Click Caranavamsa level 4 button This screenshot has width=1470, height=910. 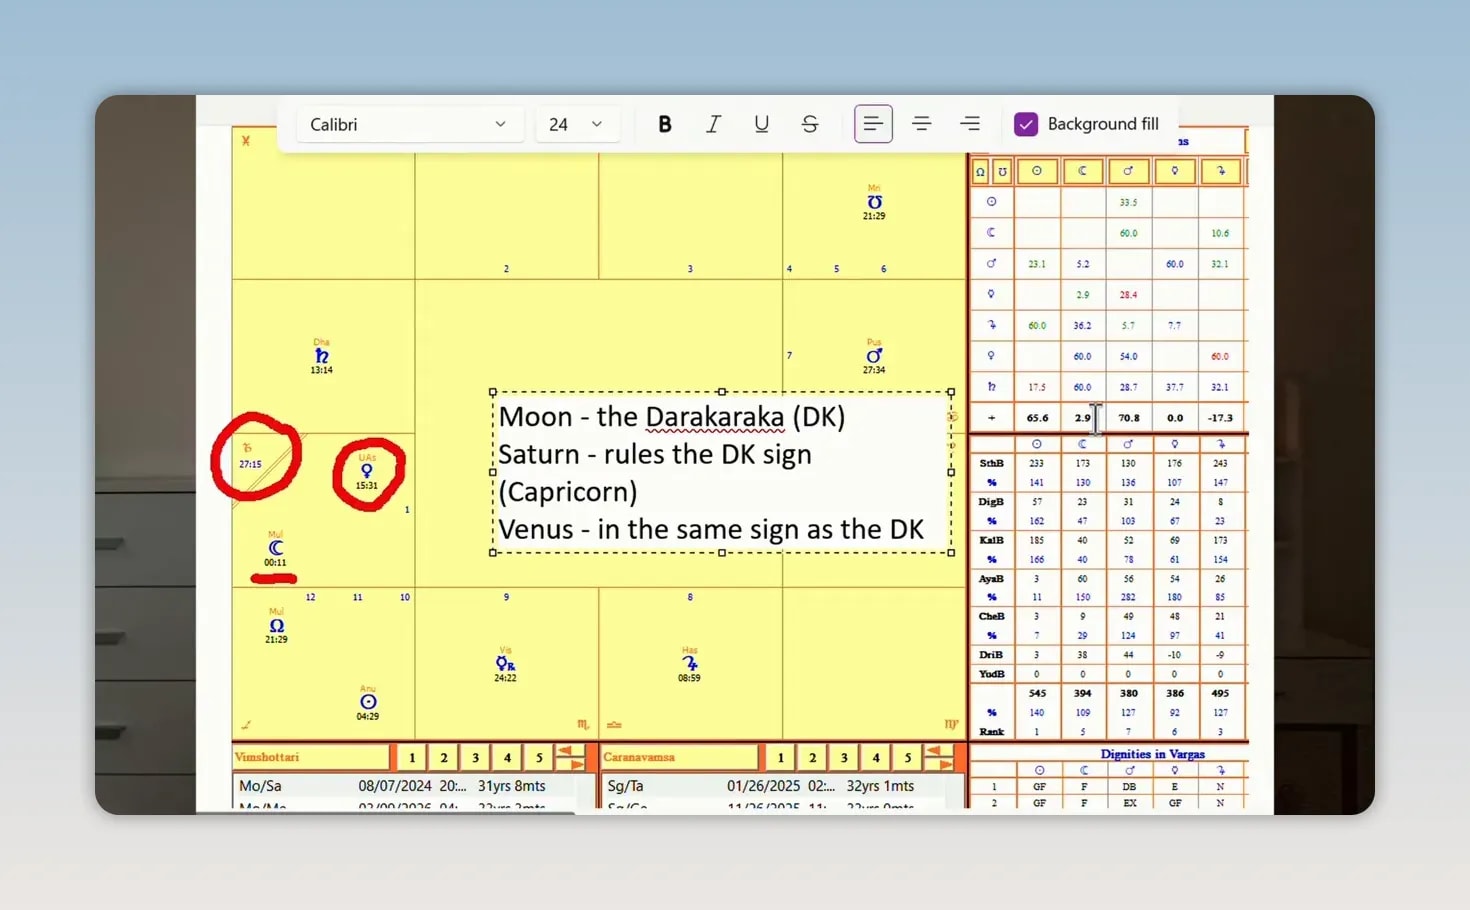tap(876, 758)
